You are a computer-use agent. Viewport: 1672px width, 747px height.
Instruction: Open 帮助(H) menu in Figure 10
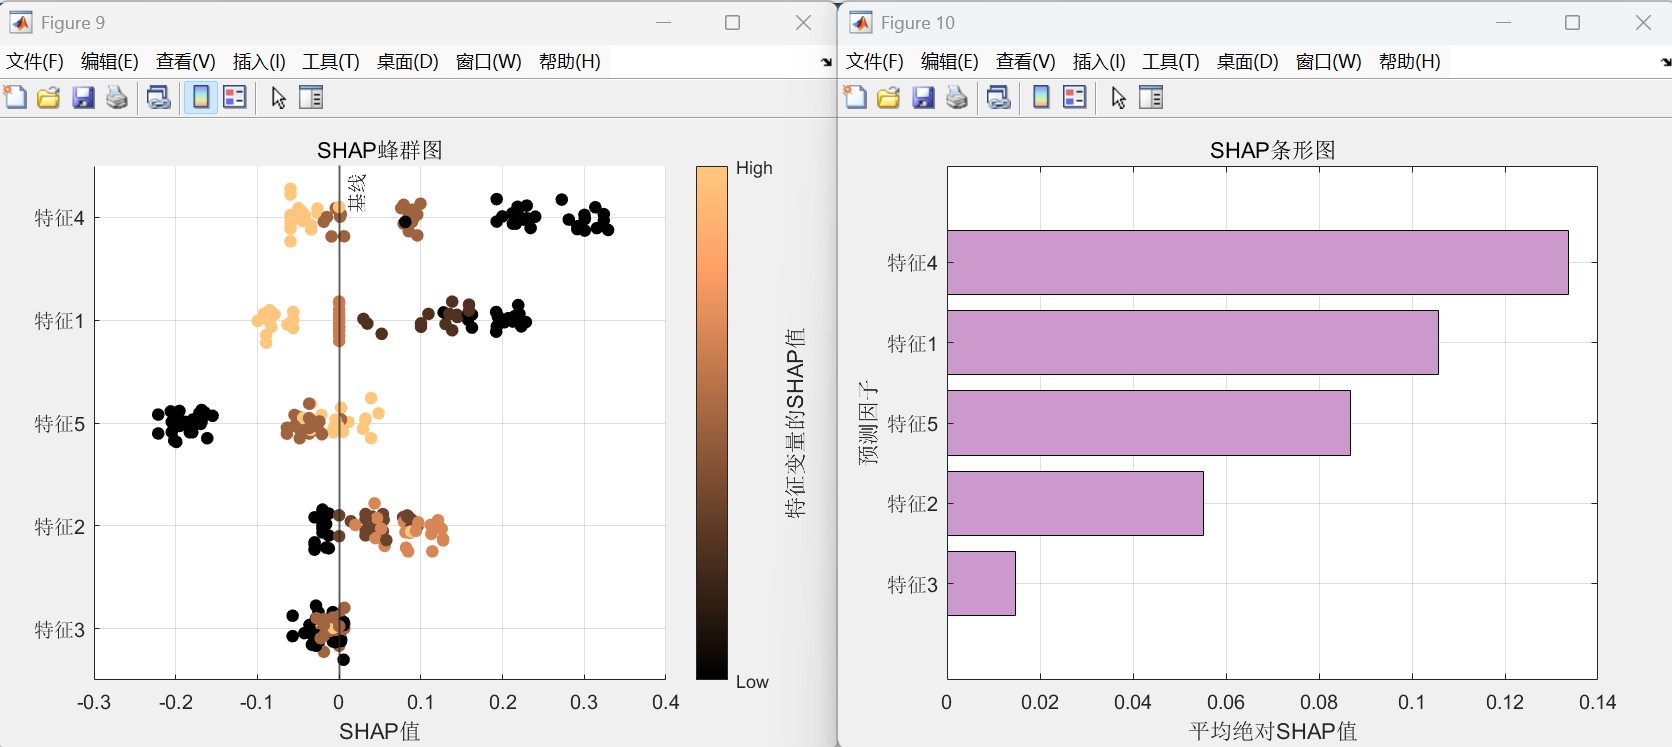1409,62
